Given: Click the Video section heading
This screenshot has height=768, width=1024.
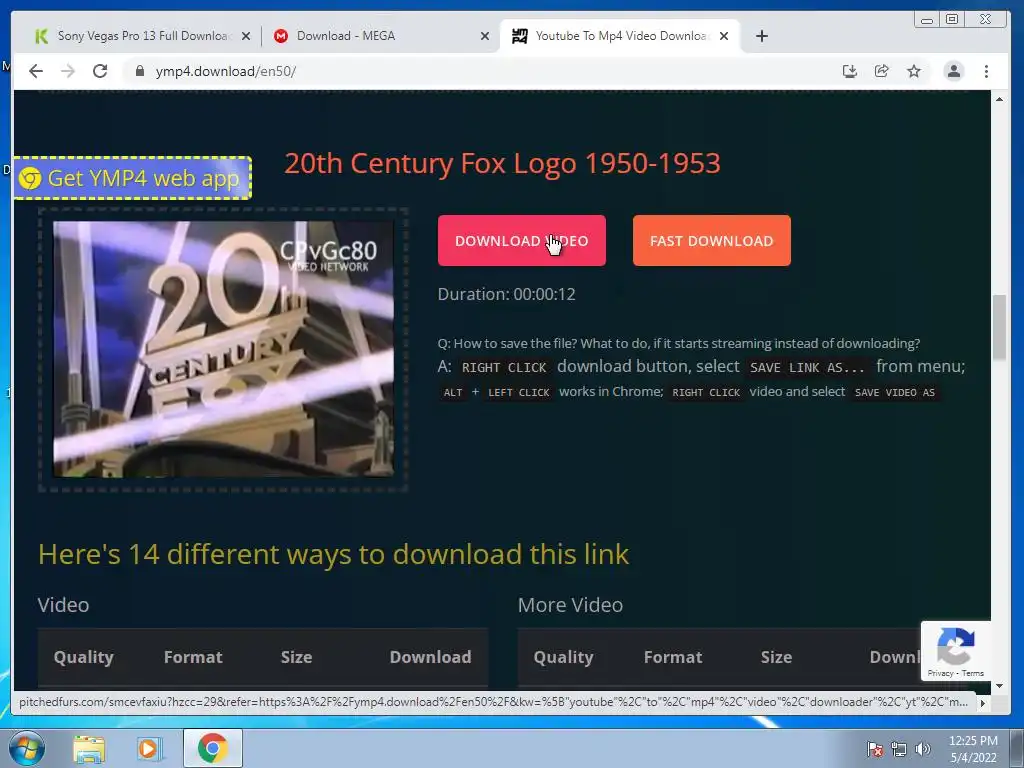Looking at the screenshot, I should point(63,605).
